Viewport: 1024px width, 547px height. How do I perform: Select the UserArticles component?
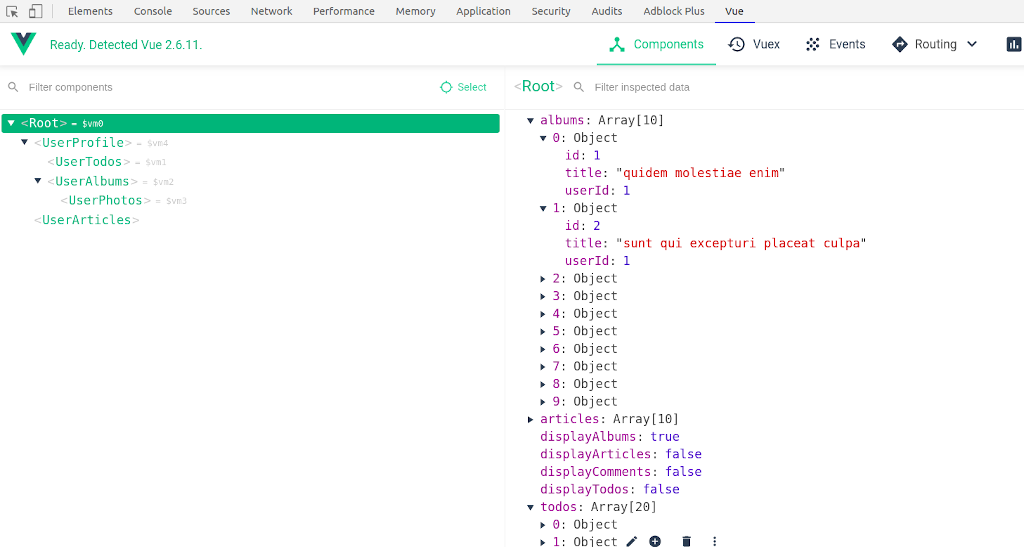86,220
